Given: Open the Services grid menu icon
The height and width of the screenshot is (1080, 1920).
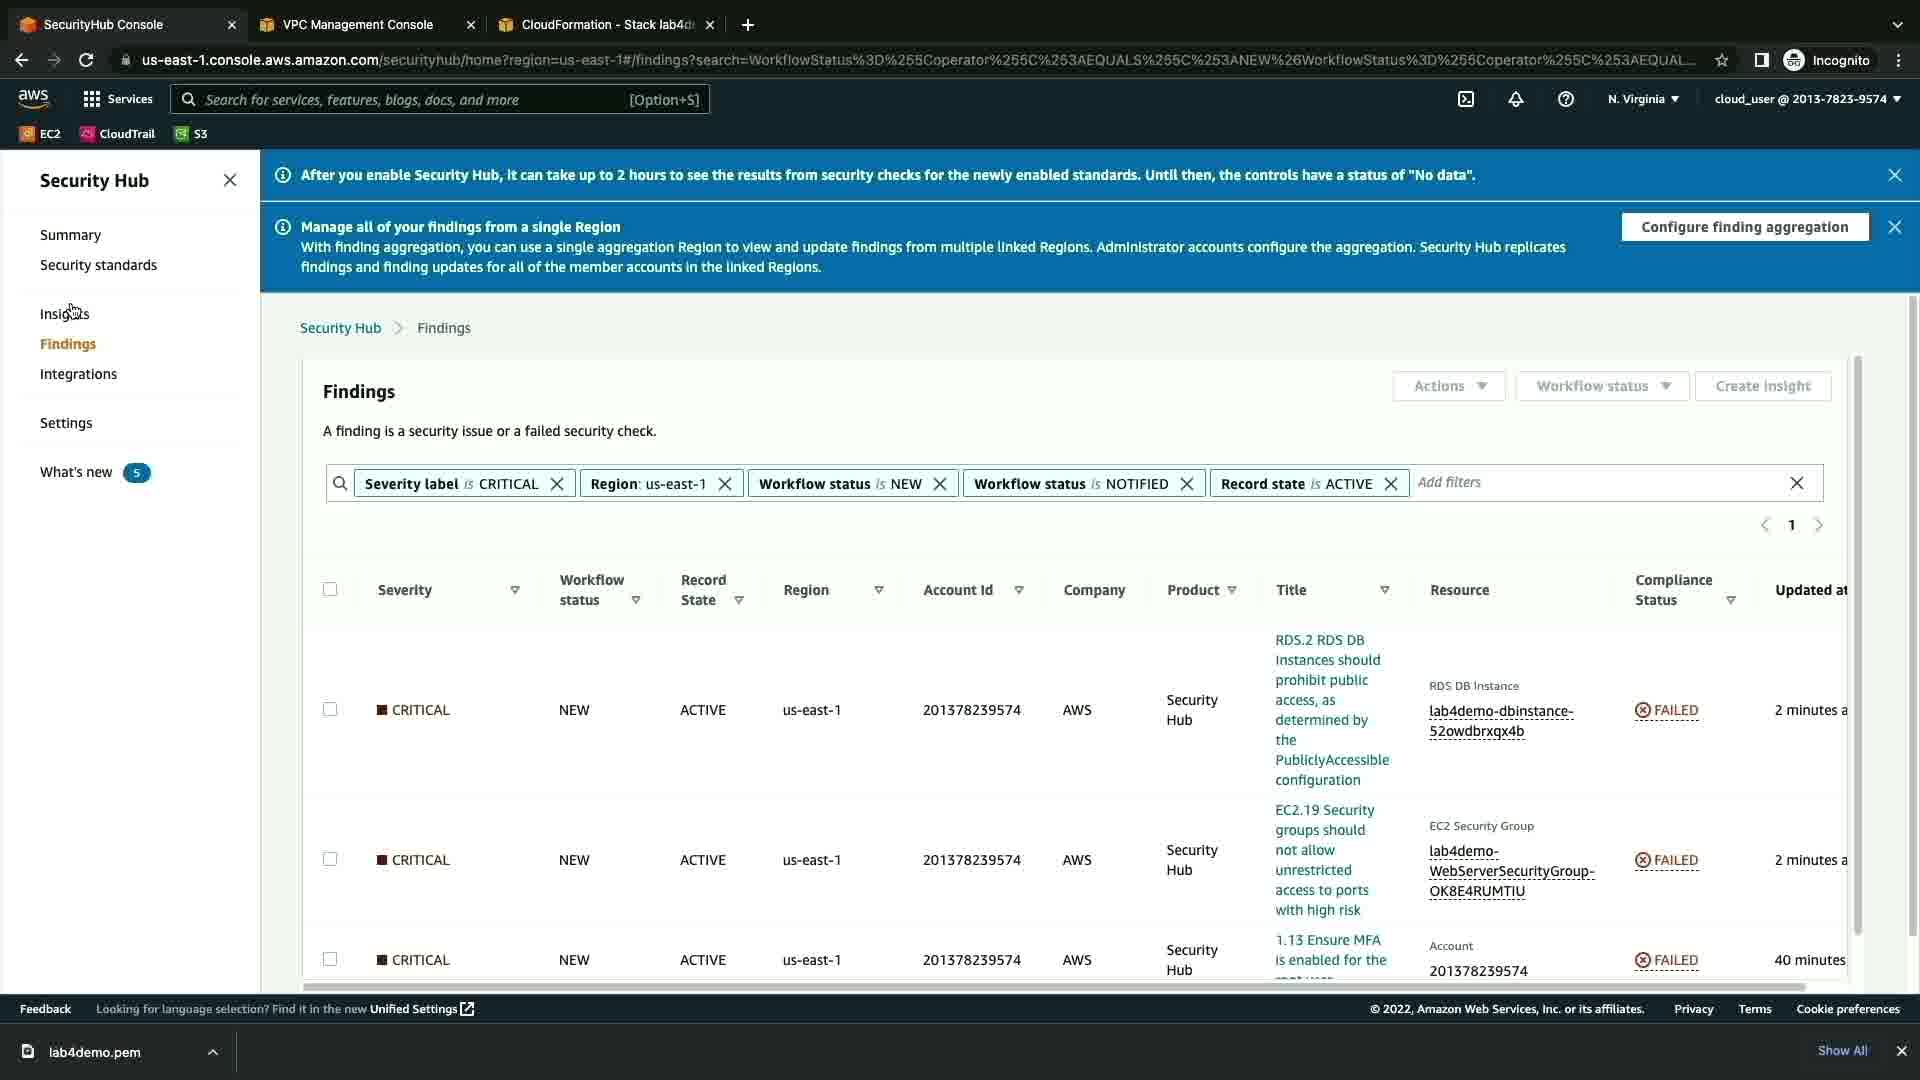Looking at the screenshot, I should (x=92, y=99).
